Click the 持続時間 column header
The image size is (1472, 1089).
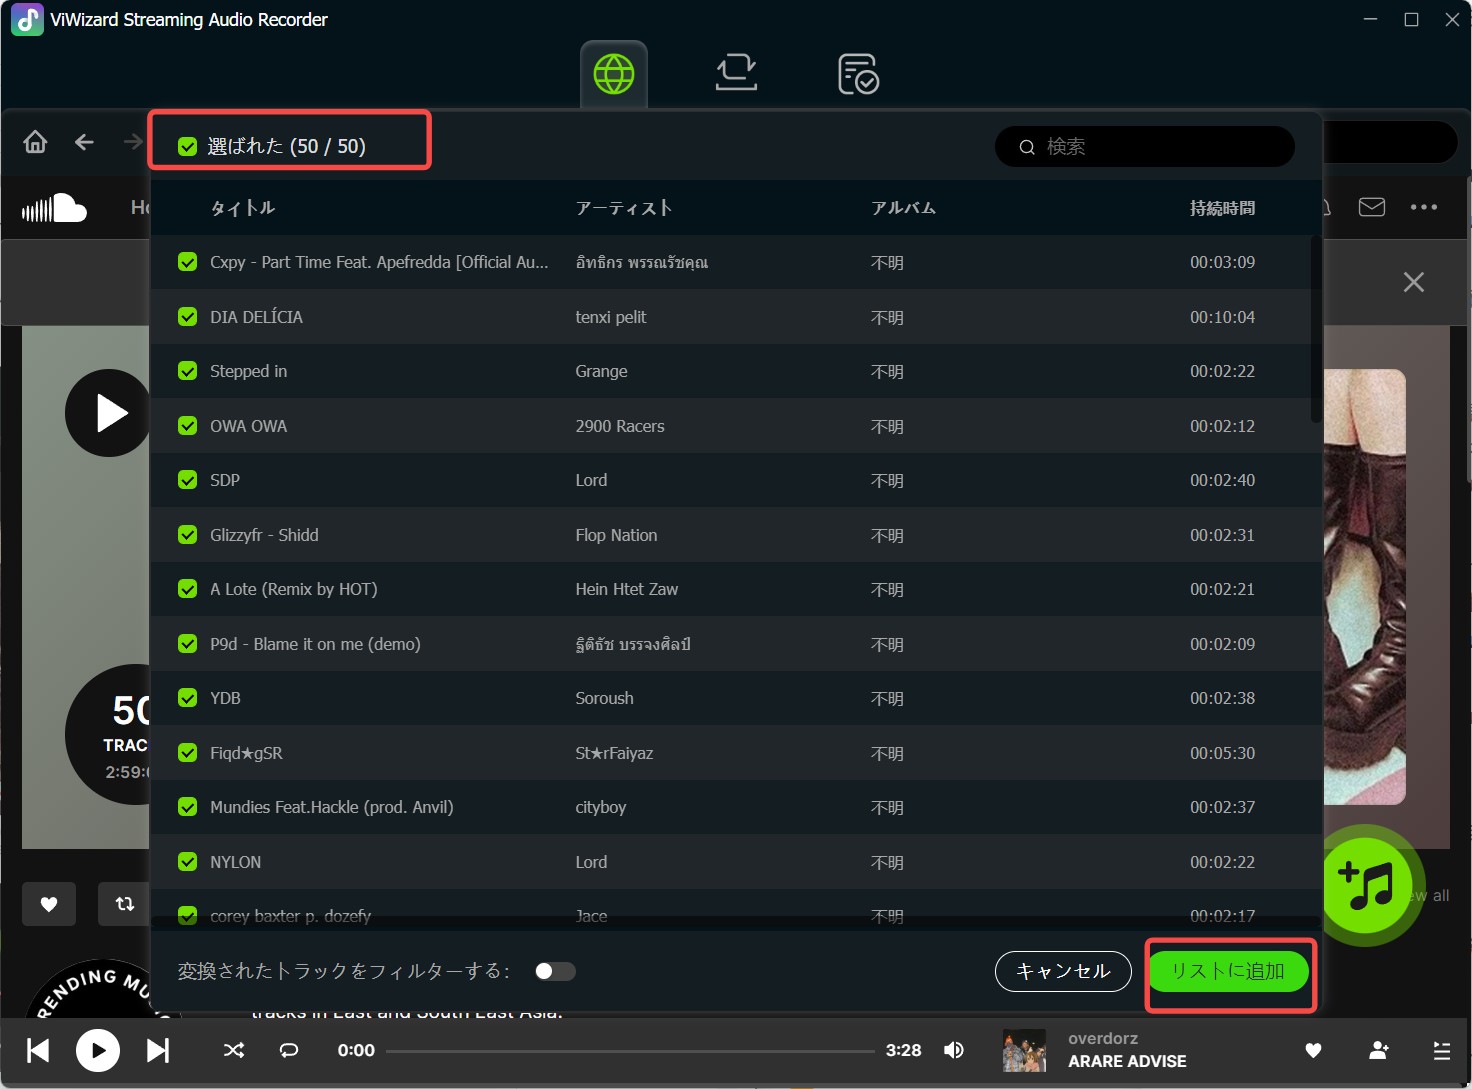pyautogui.click(x=1222, y=208)
